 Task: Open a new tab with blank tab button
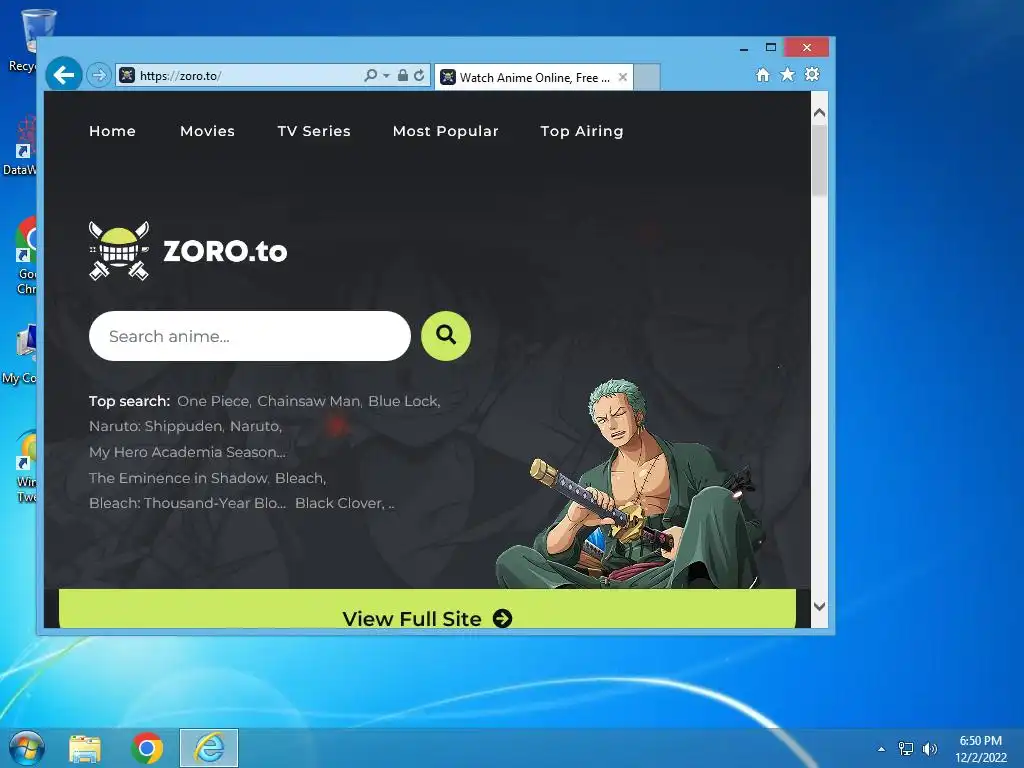647,77
